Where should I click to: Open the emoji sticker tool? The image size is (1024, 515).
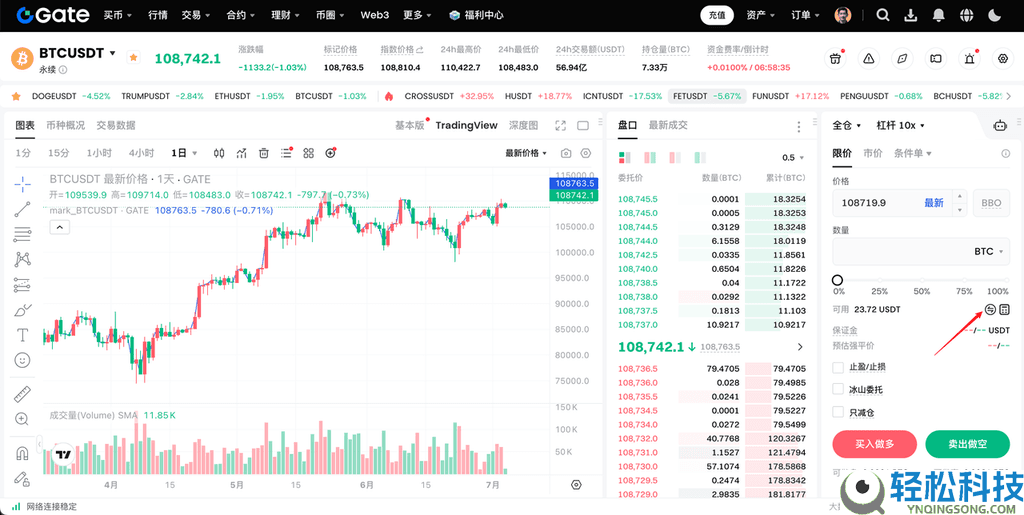pos(22,360)
